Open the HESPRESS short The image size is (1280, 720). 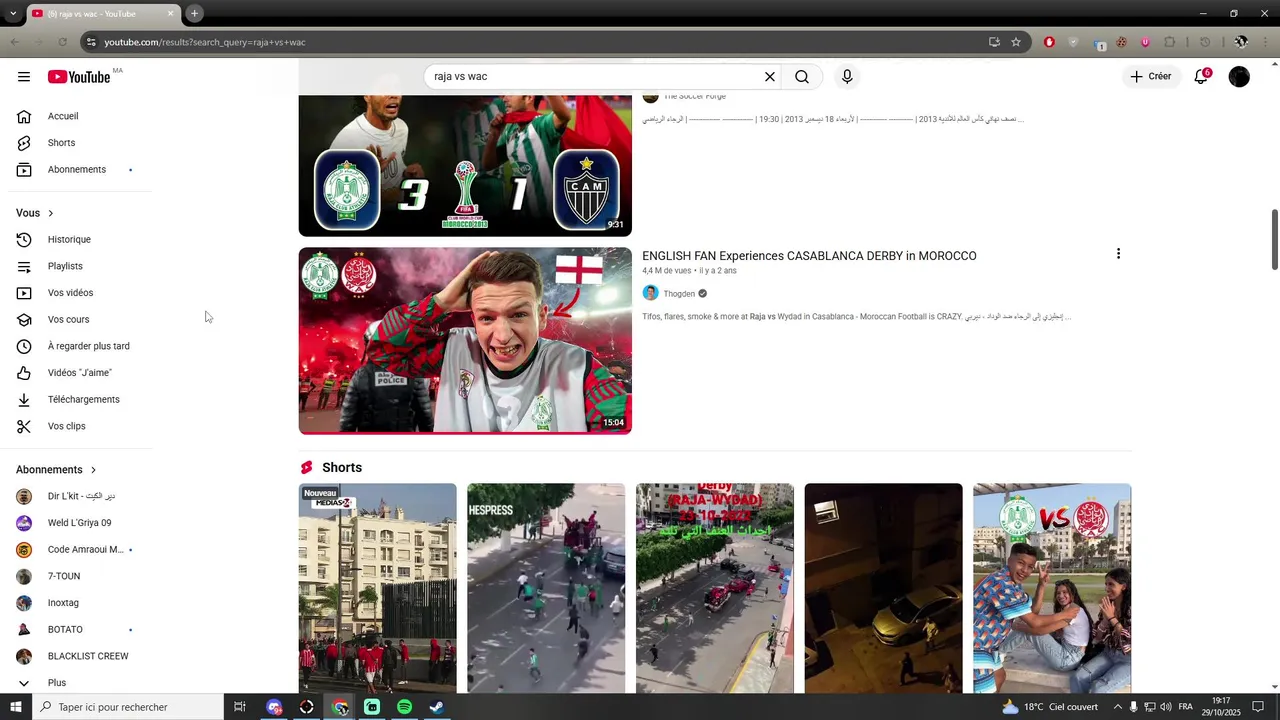(546, 588)
